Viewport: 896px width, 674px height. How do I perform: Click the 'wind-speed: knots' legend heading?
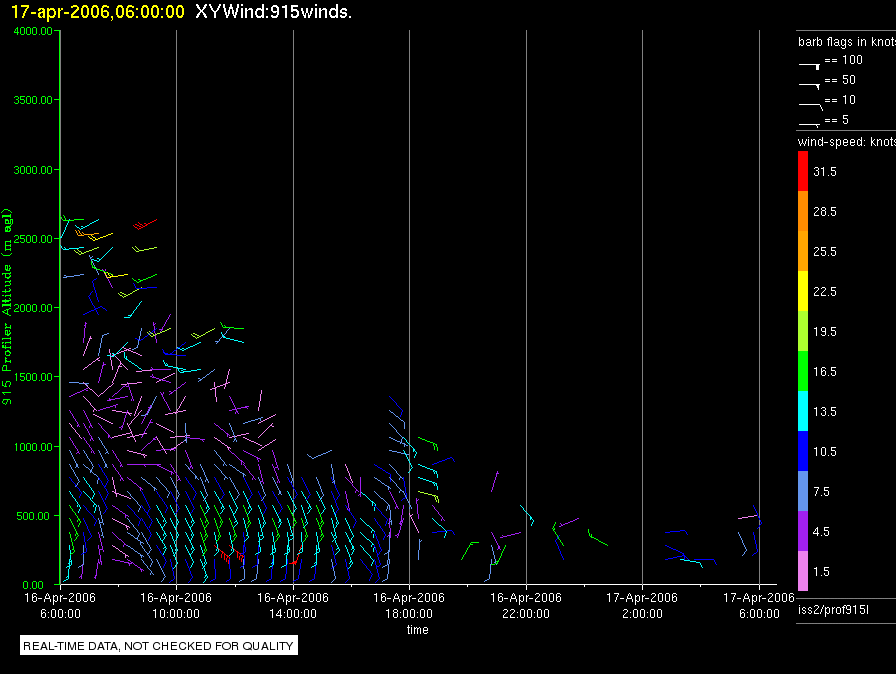[847, 142]
